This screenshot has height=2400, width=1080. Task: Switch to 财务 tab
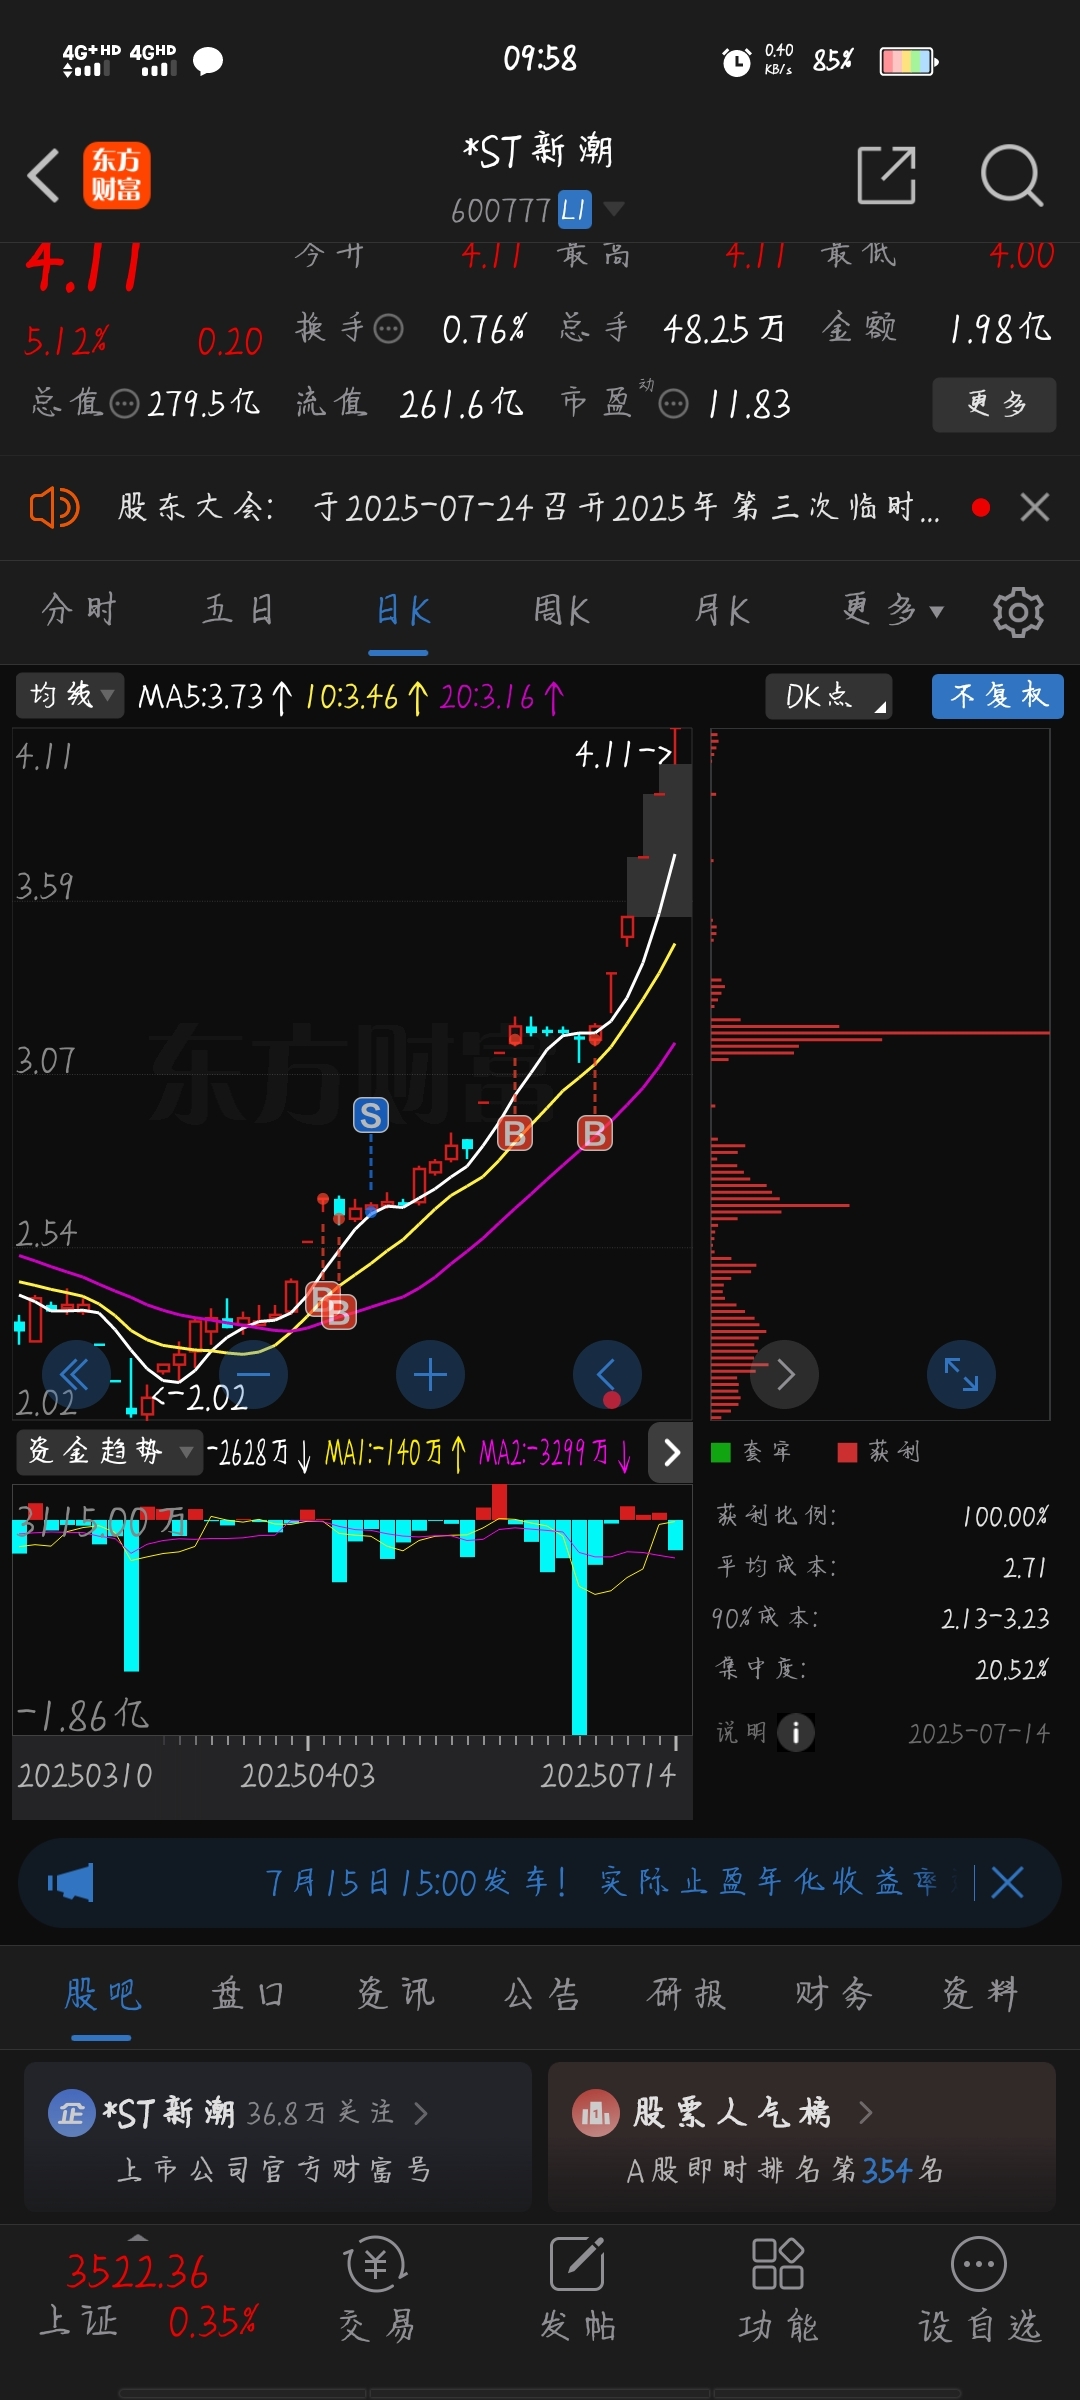(x=833, y=1994)
